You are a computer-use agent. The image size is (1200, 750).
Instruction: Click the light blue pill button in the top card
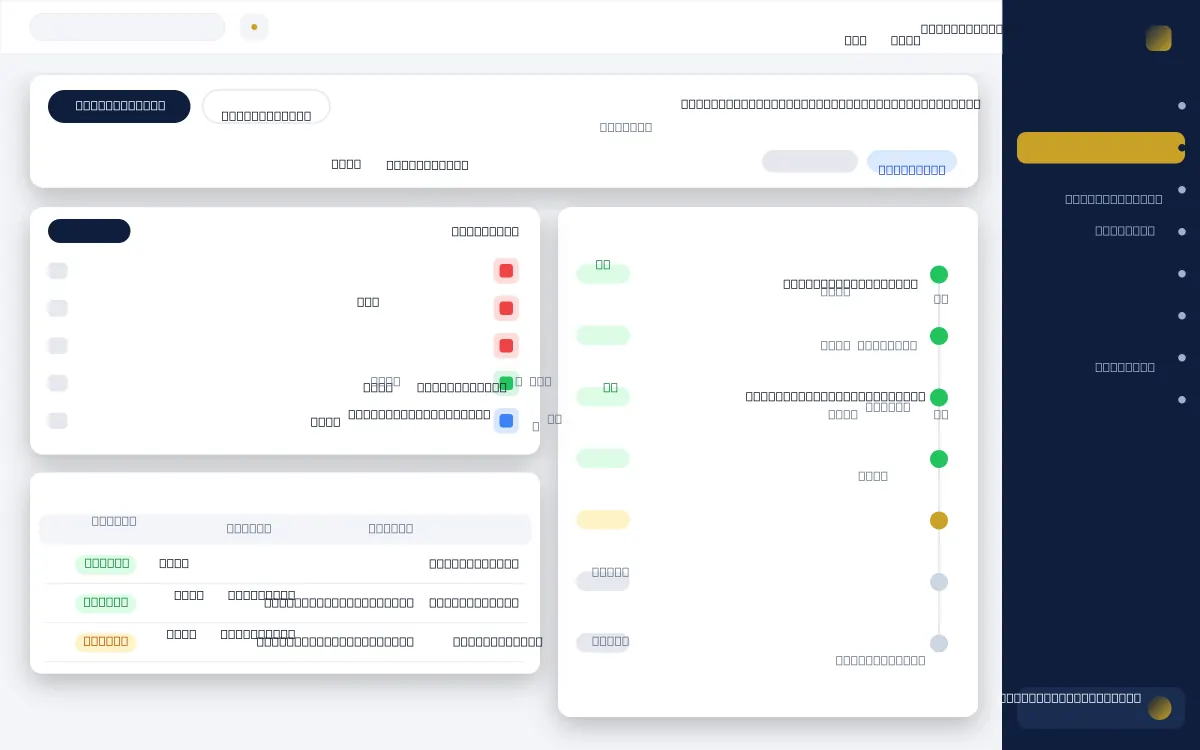tap(912, 161)
